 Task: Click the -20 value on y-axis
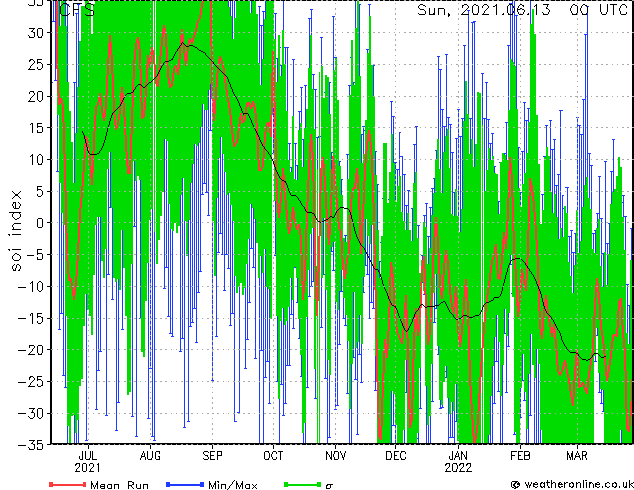click(31, 350)
